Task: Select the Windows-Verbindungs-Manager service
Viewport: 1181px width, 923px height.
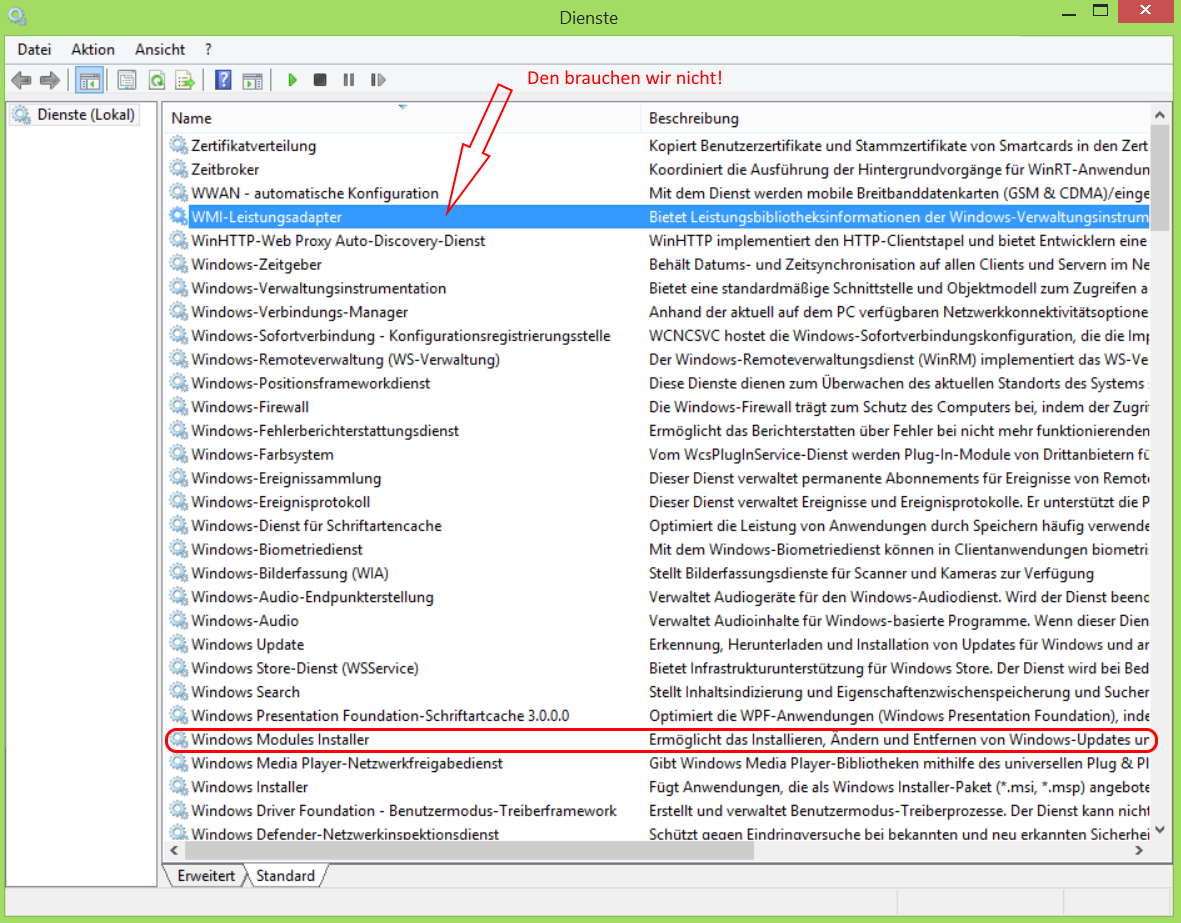Action: [658, 312]
